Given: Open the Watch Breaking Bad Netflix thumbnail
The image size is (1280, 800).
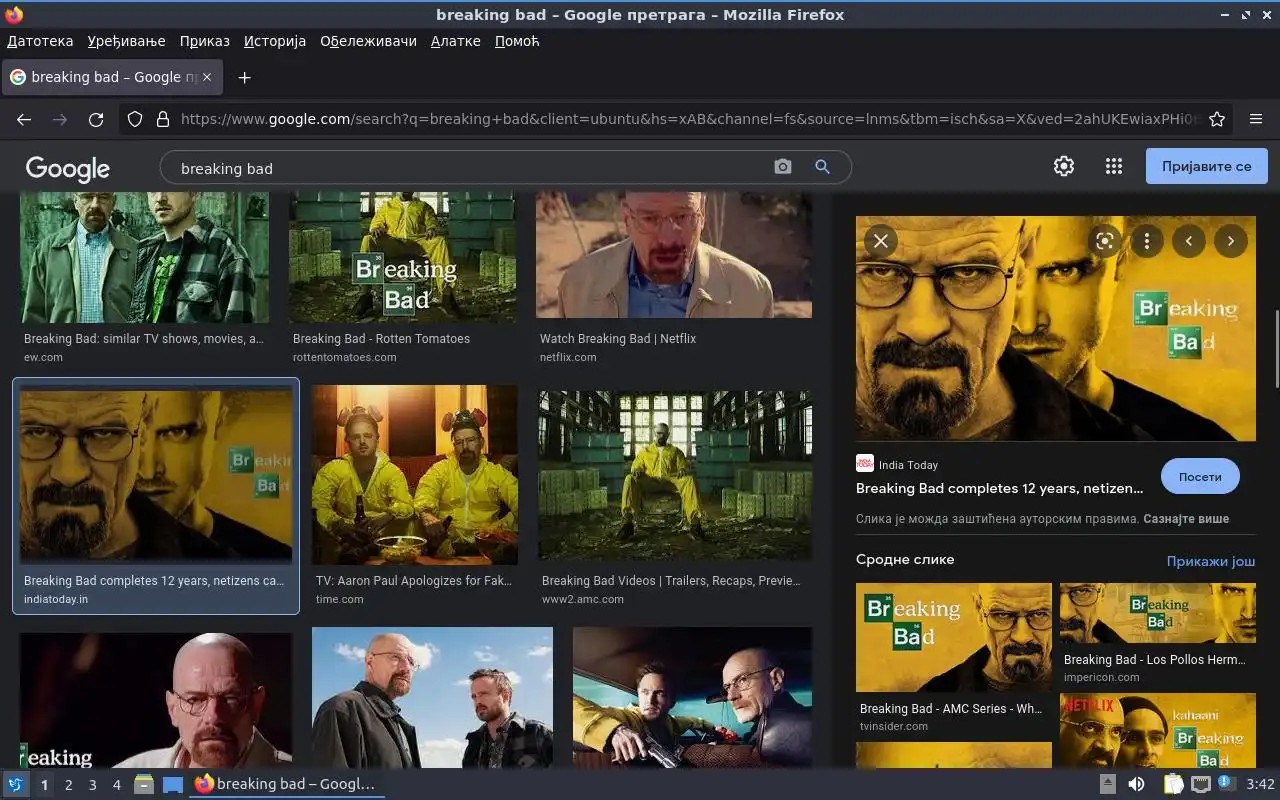Looking at the screenshot, I should (x=674, y=256).
